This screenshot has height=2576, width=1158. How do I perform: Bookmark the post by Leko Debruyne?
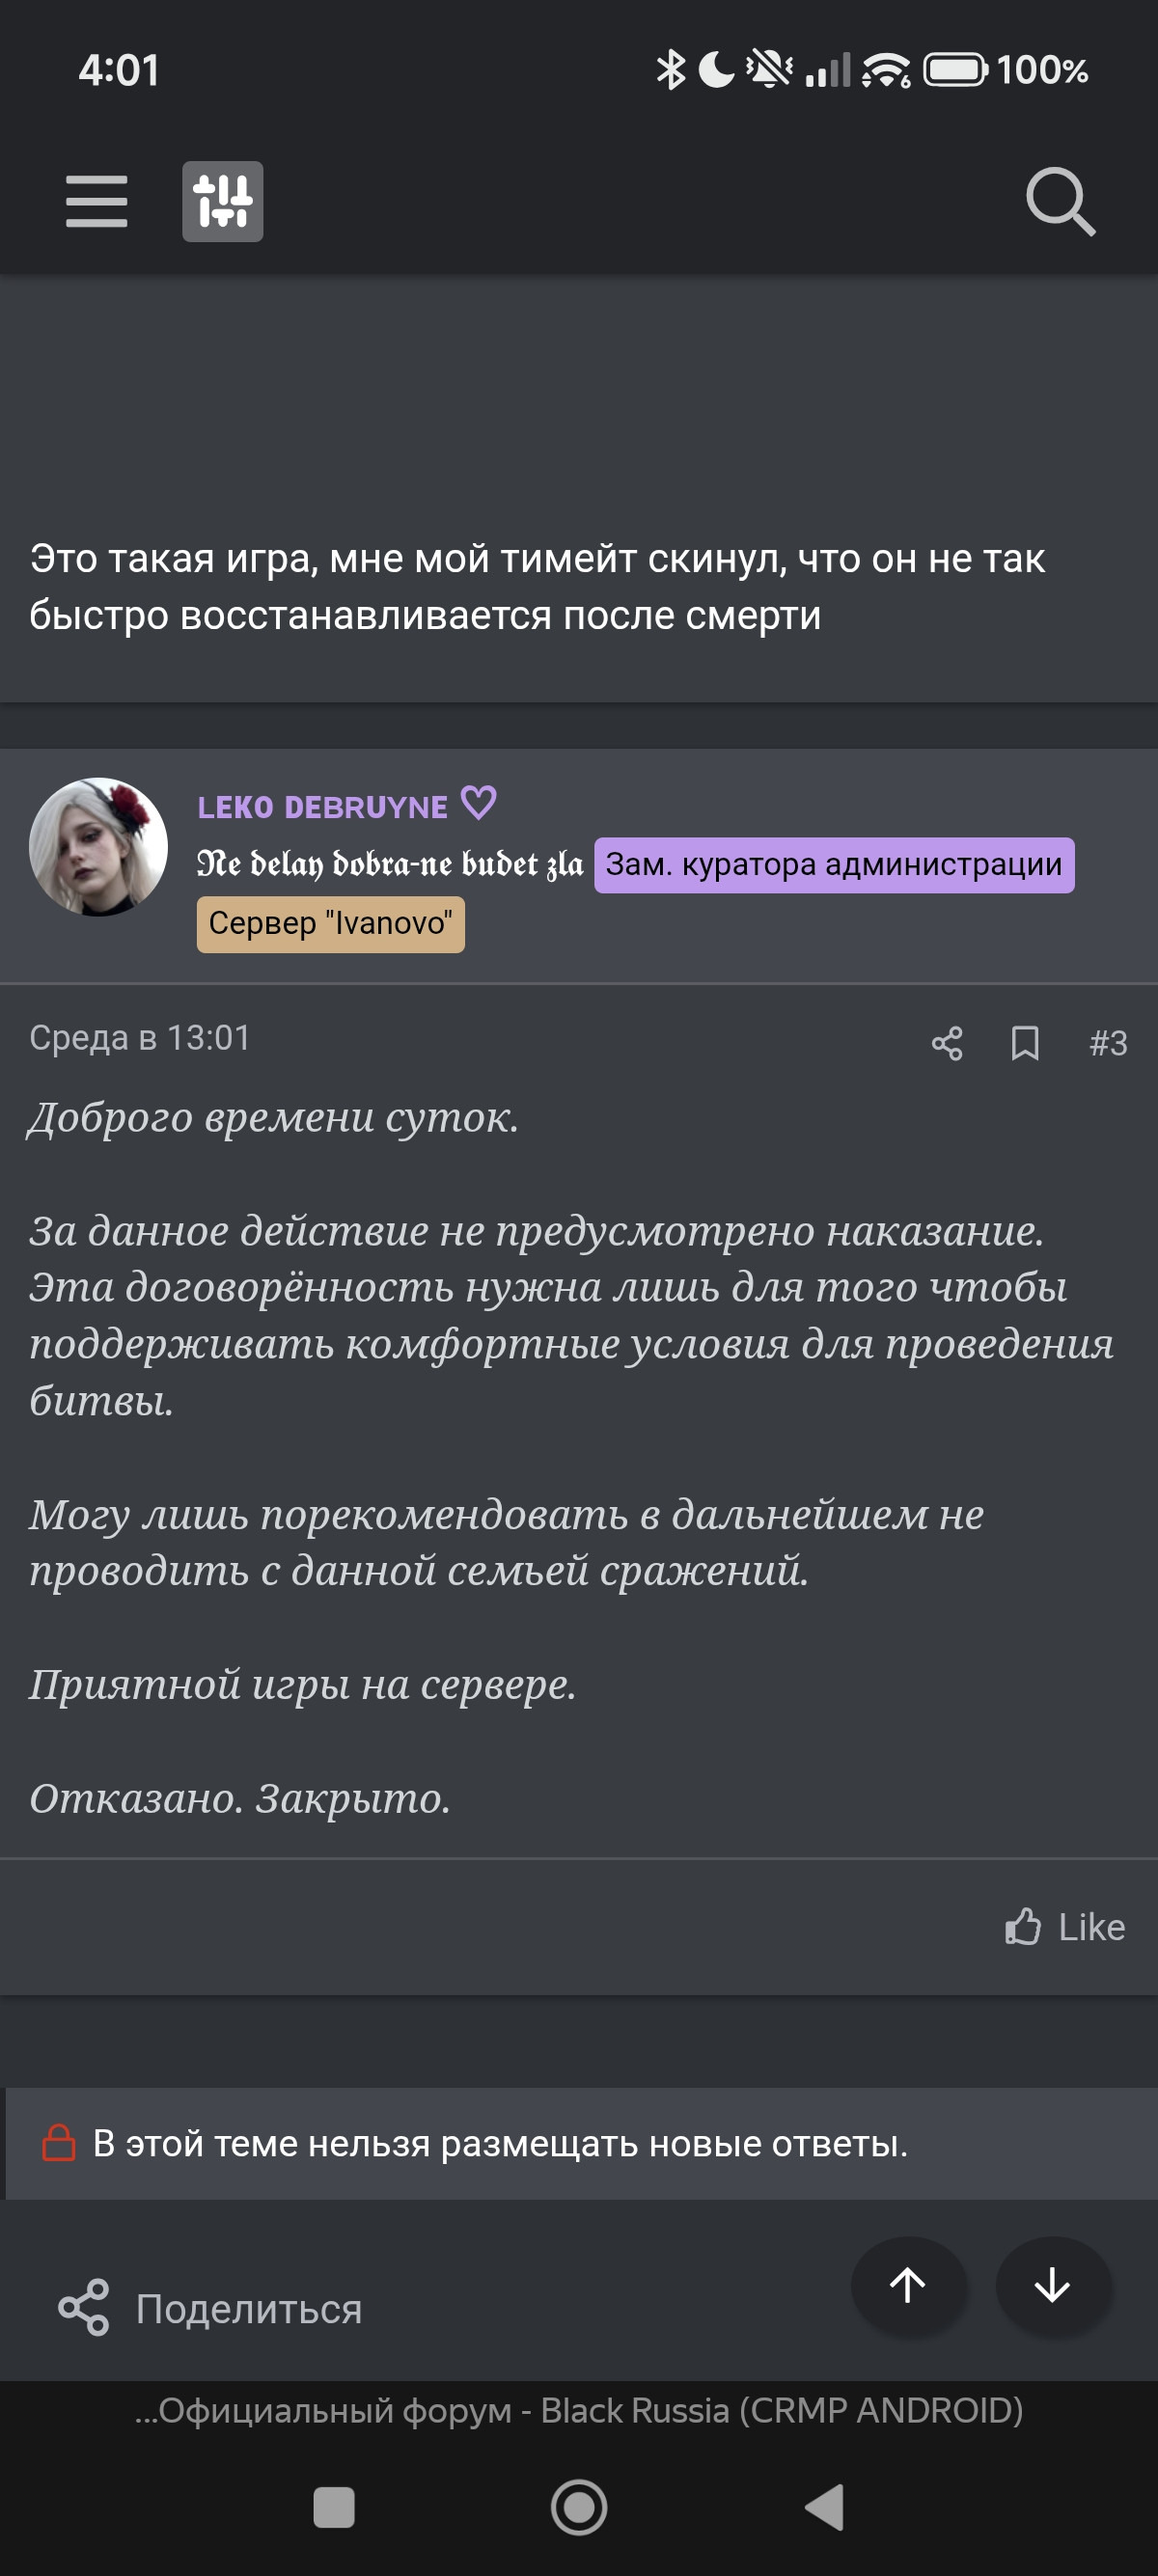tap(1024, 1043)
